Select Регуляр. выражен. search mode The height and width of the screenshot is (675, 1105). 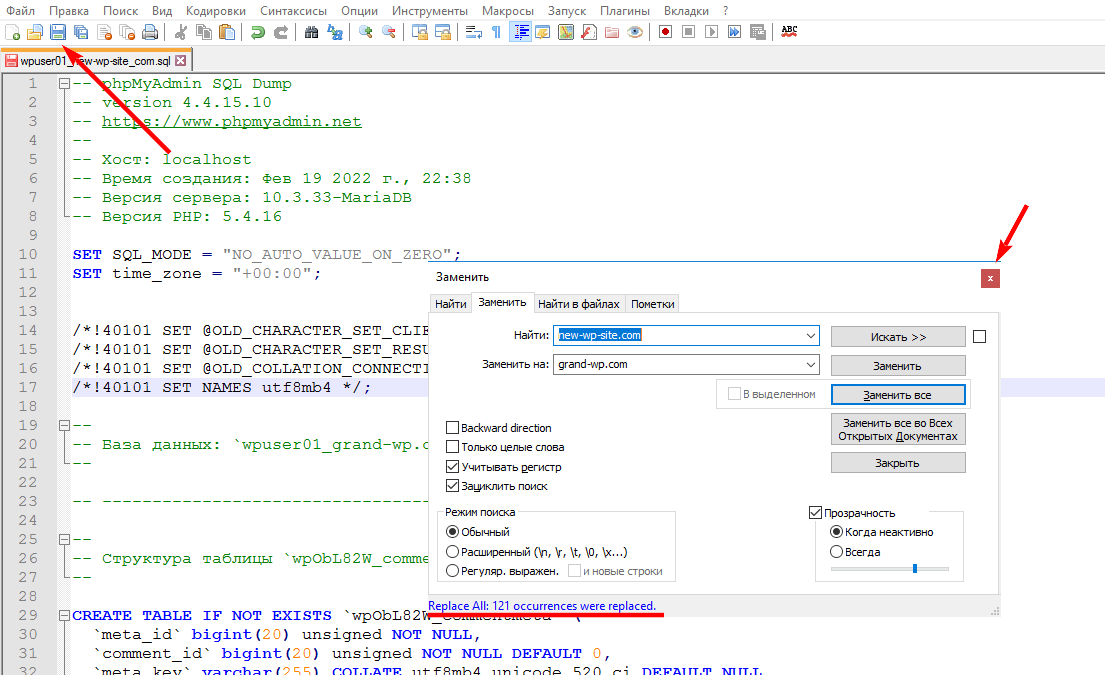tap(453, 571)
